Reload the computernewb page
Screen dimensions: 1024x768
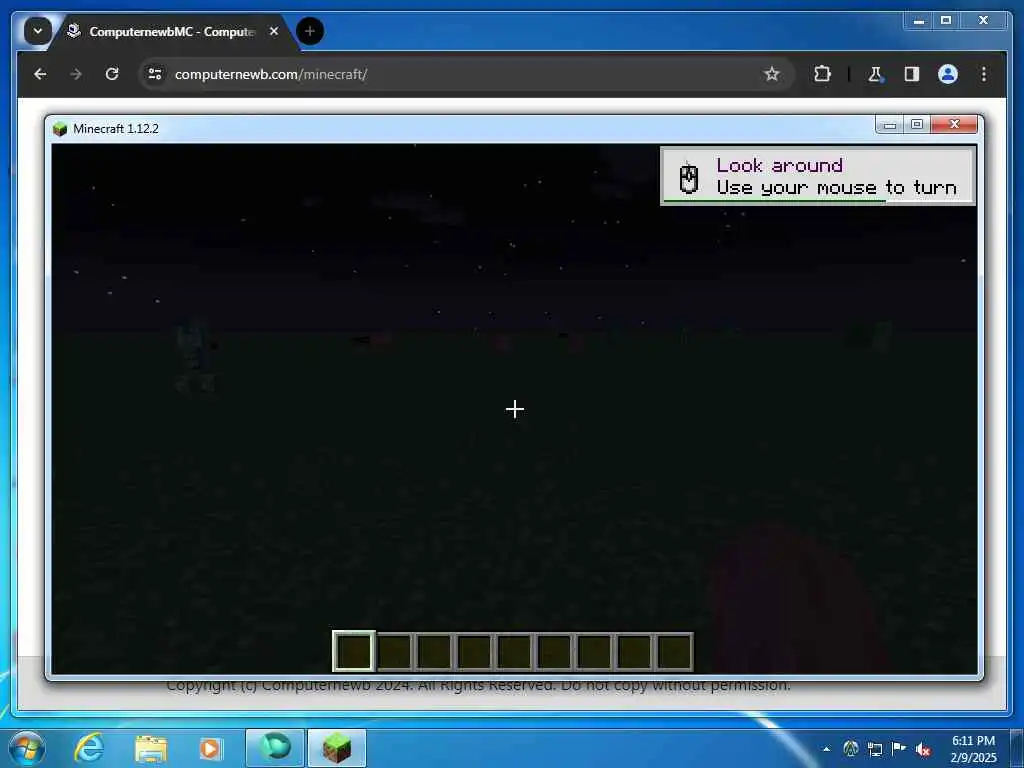112,74
